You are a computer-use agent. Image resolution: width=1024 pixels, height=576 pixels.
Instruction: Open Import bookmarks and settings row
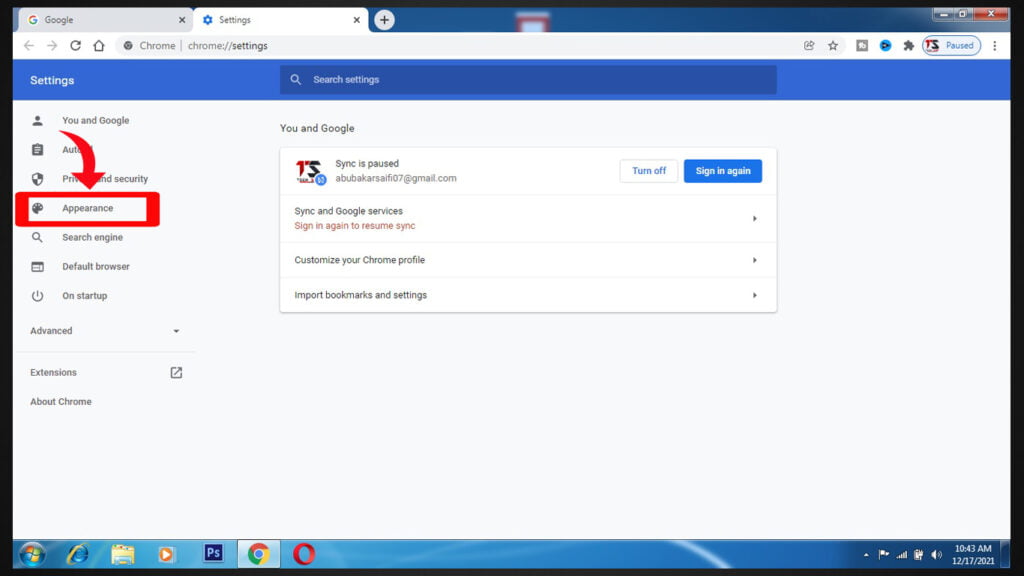[528, 295]
